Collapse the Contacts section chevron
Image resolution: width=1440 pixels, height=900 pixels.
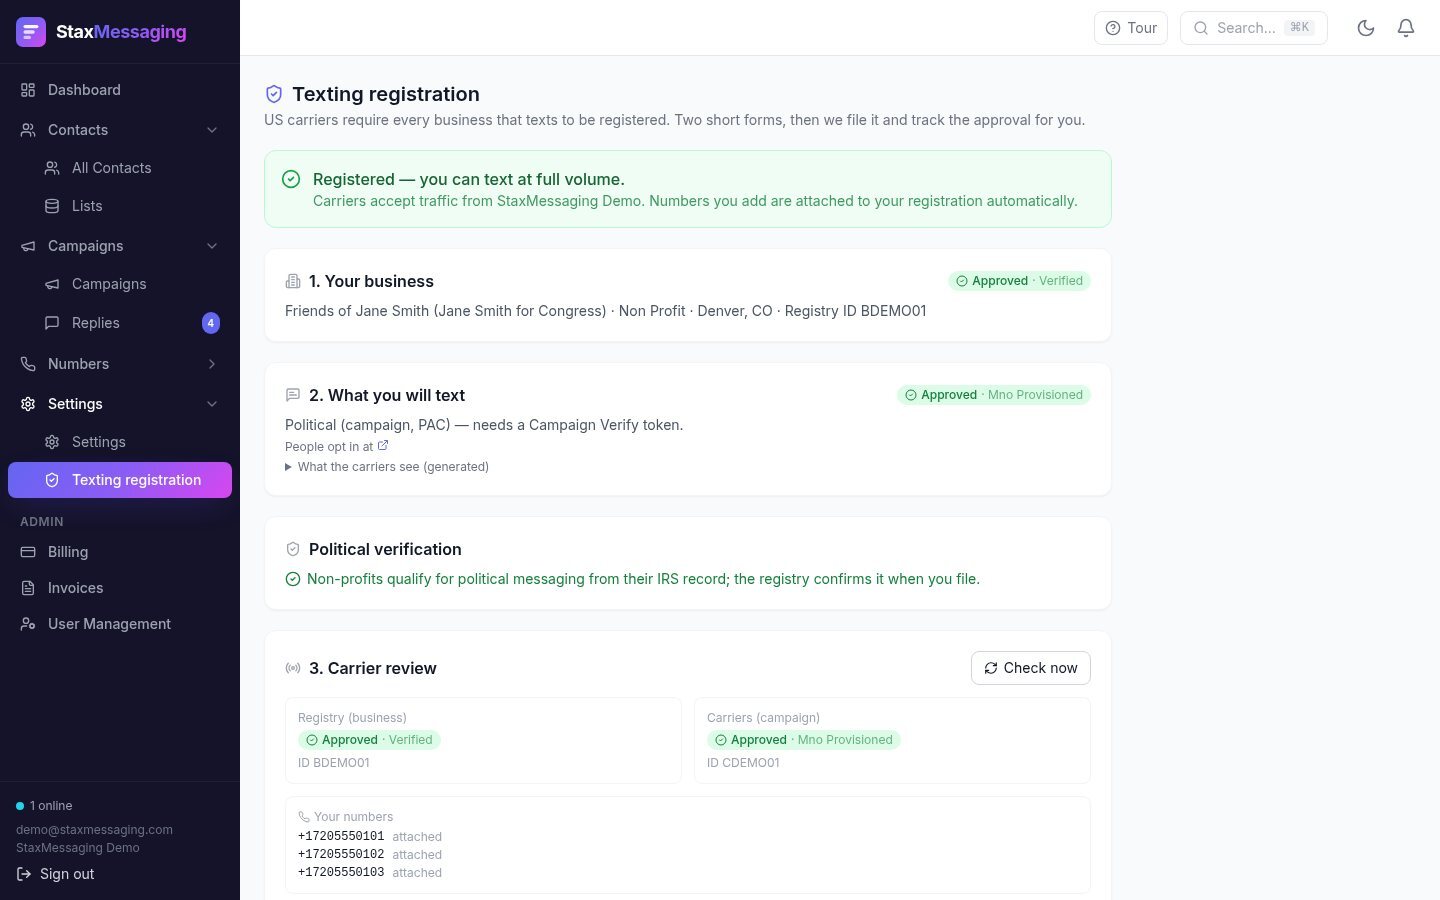tap(212, 130)
